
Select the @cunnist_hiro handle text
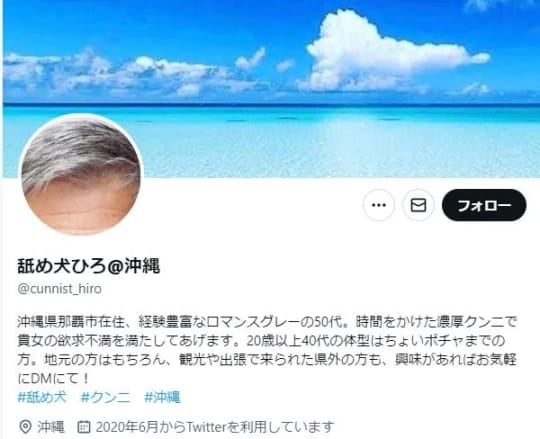click(x=60, y=289)
